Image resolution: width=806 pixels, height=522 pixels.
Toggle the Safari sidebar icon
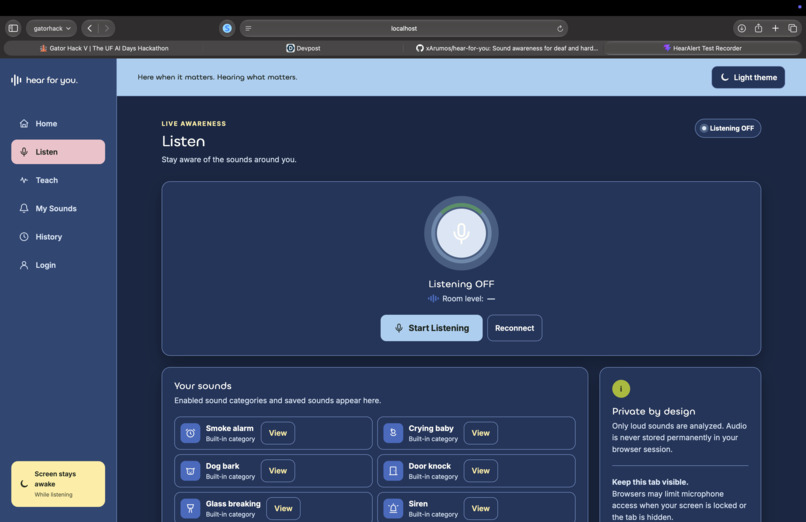13,28
